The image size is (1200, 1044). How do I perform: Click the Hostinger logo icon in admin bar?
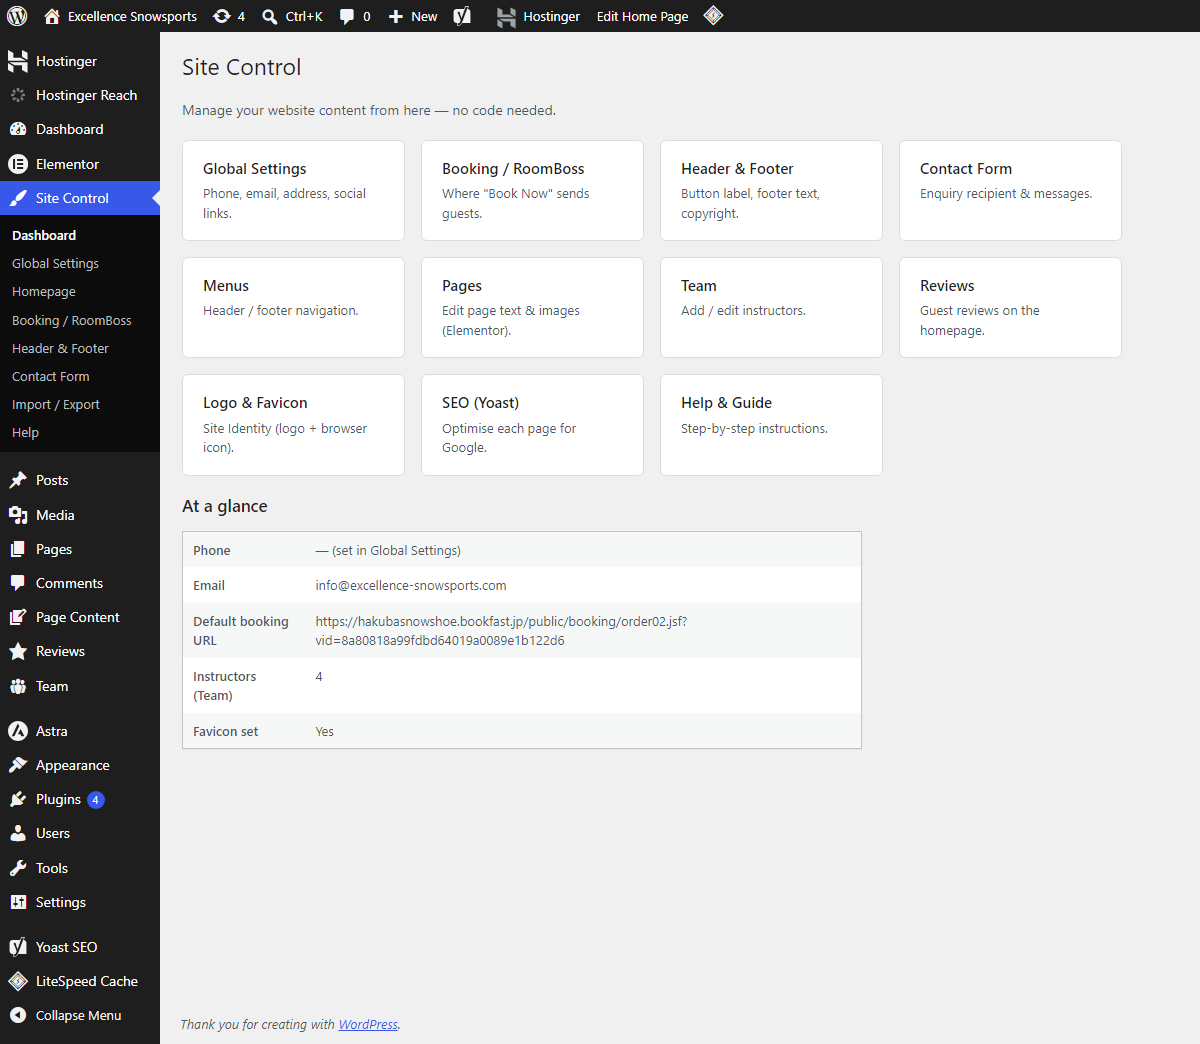point(507,16)
